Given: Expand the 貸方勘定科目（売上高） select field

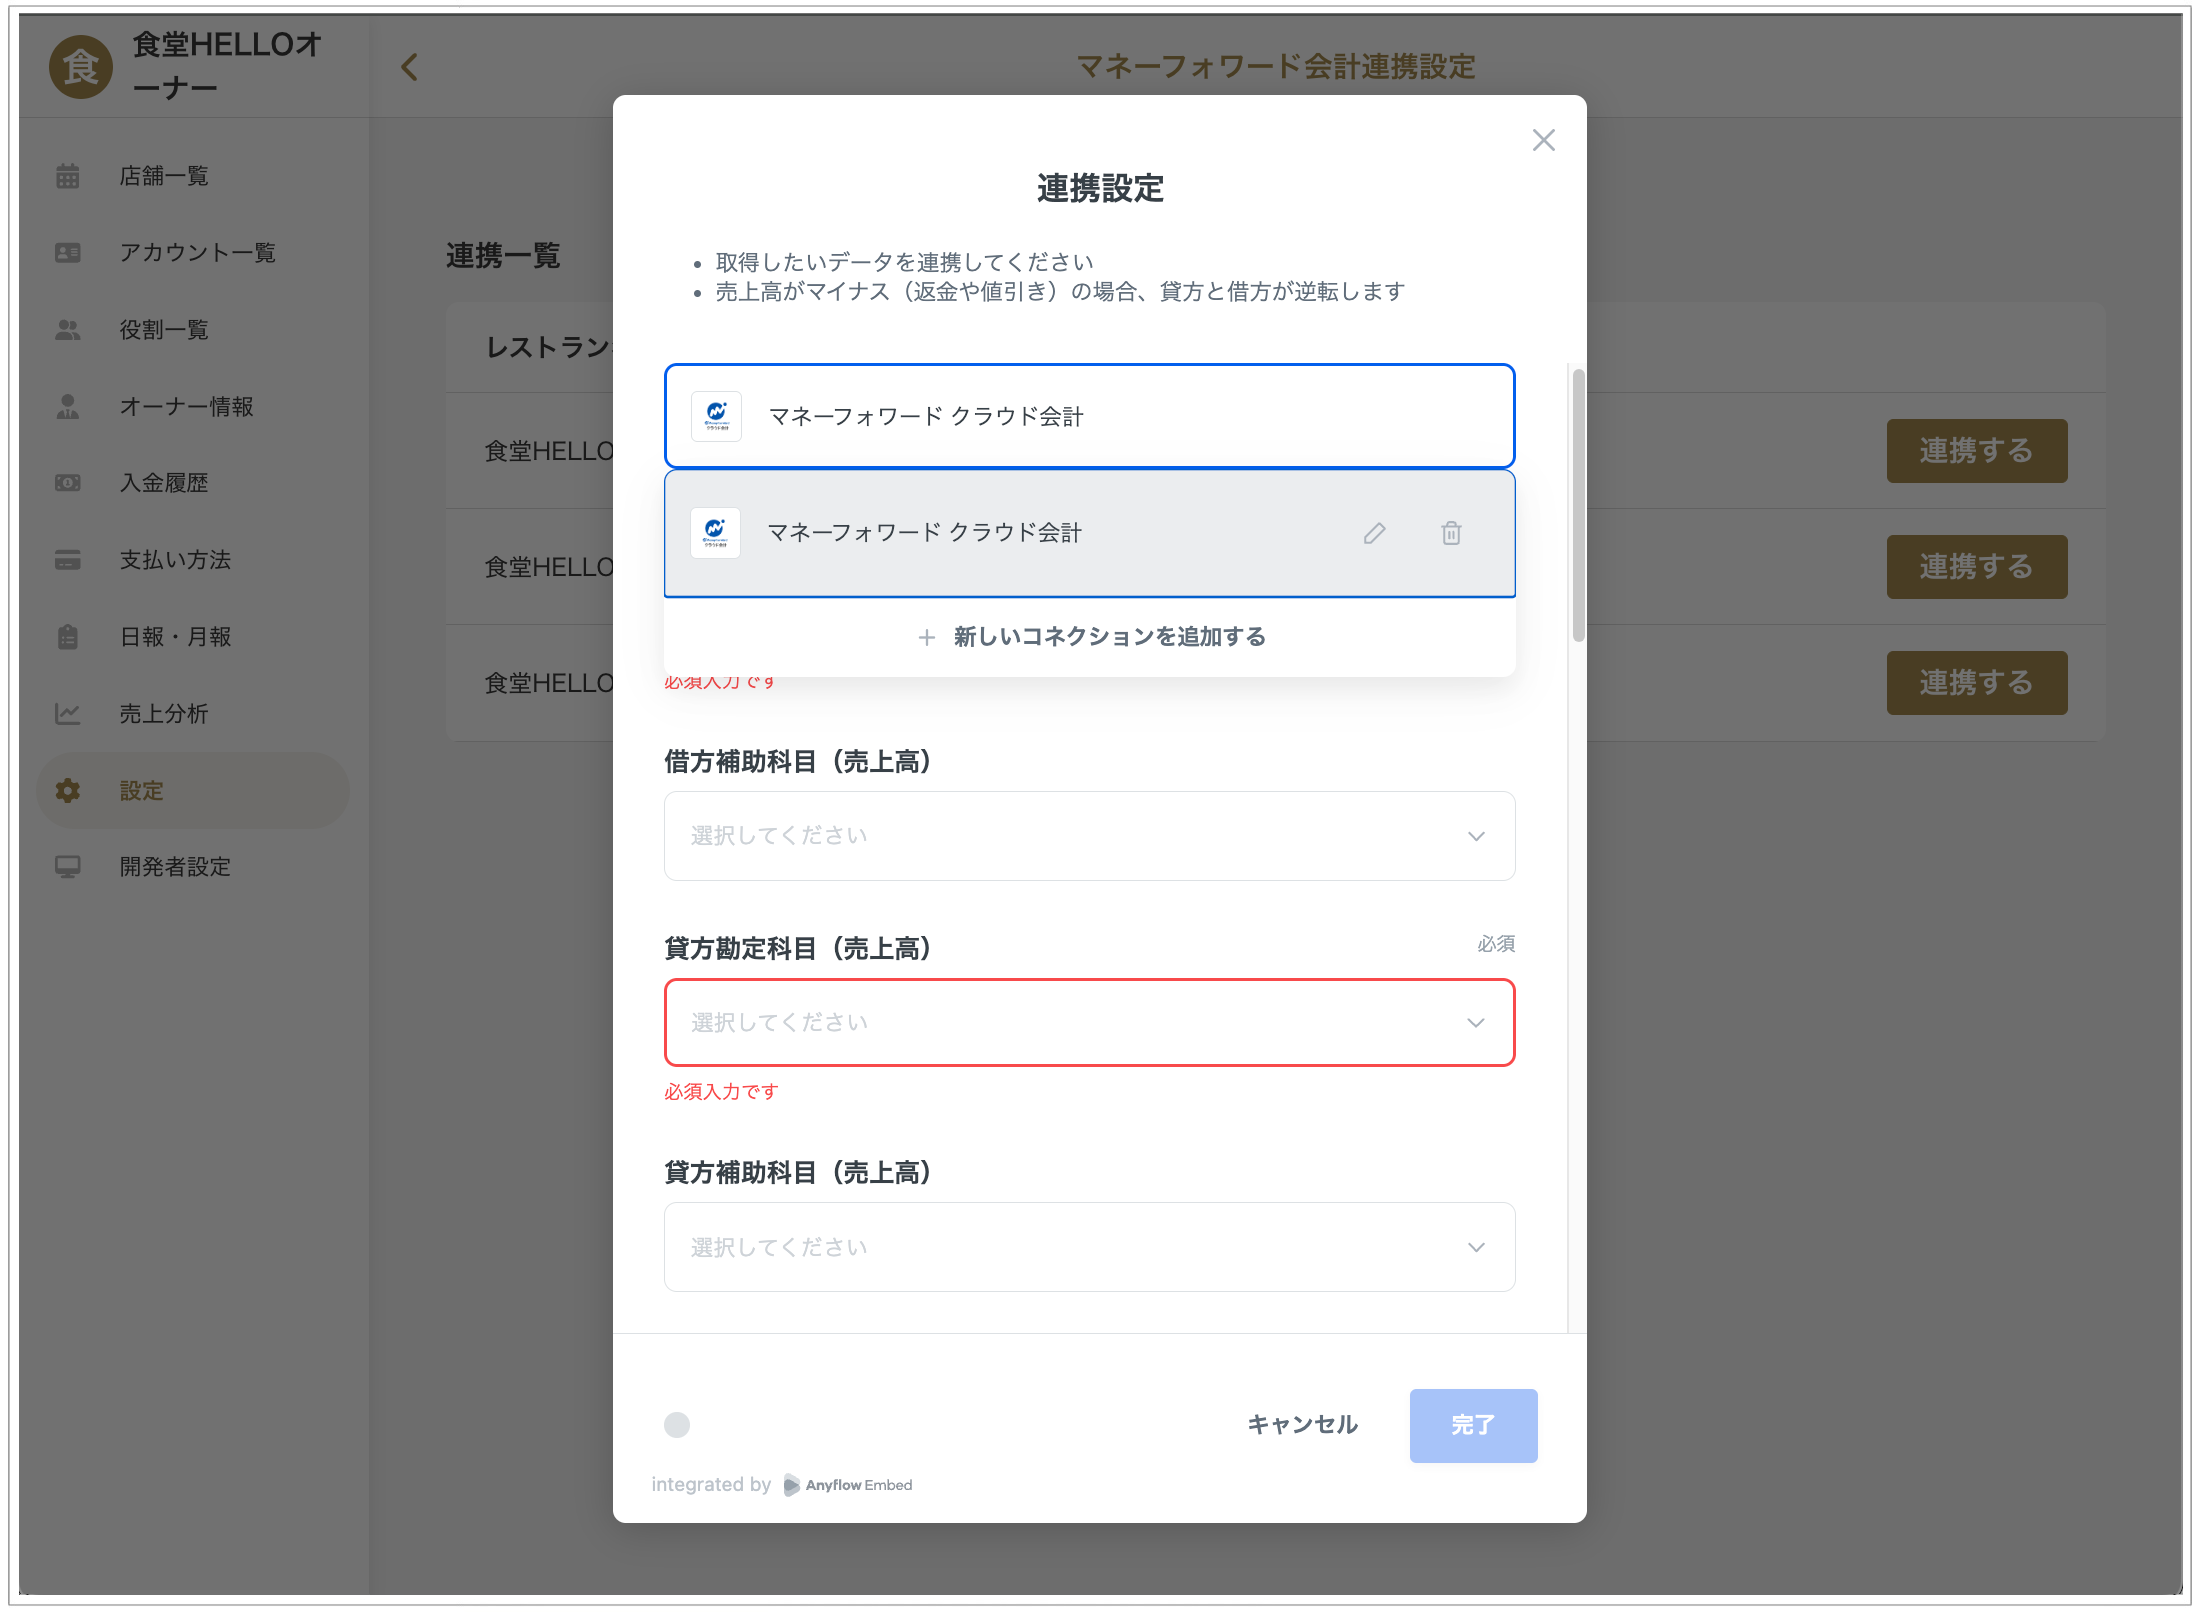Looking at the screenshot, I should 1089,1022.
